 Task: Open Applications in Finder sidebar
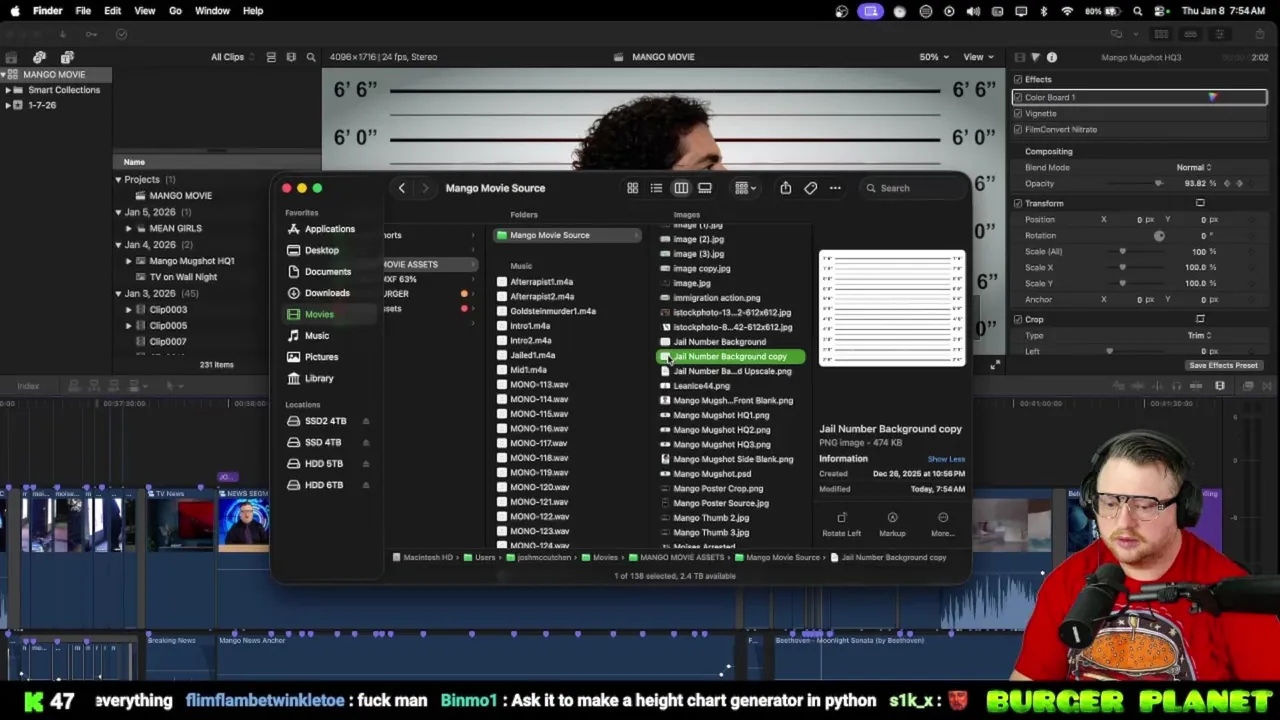point(329,229)
